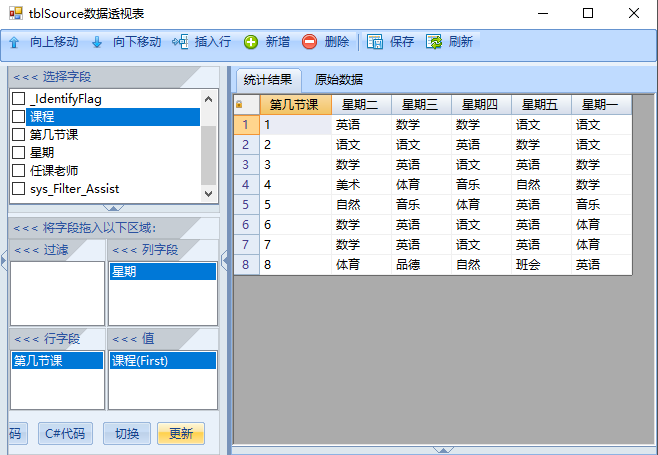Image resolution: width=658 pixels, height=455 pixels.
Task: Click splitter arrow between panels
Action: click(225, 261)
